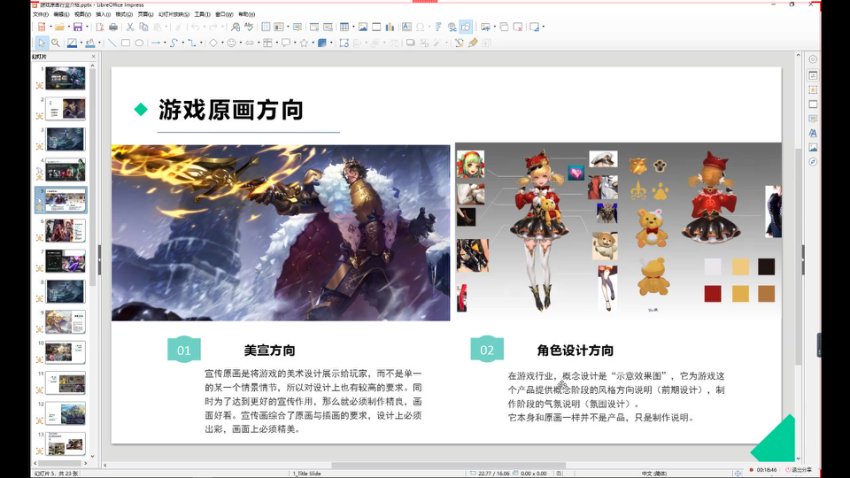Expand the Lines and Arrows dropdown arrow

point(165,43)
